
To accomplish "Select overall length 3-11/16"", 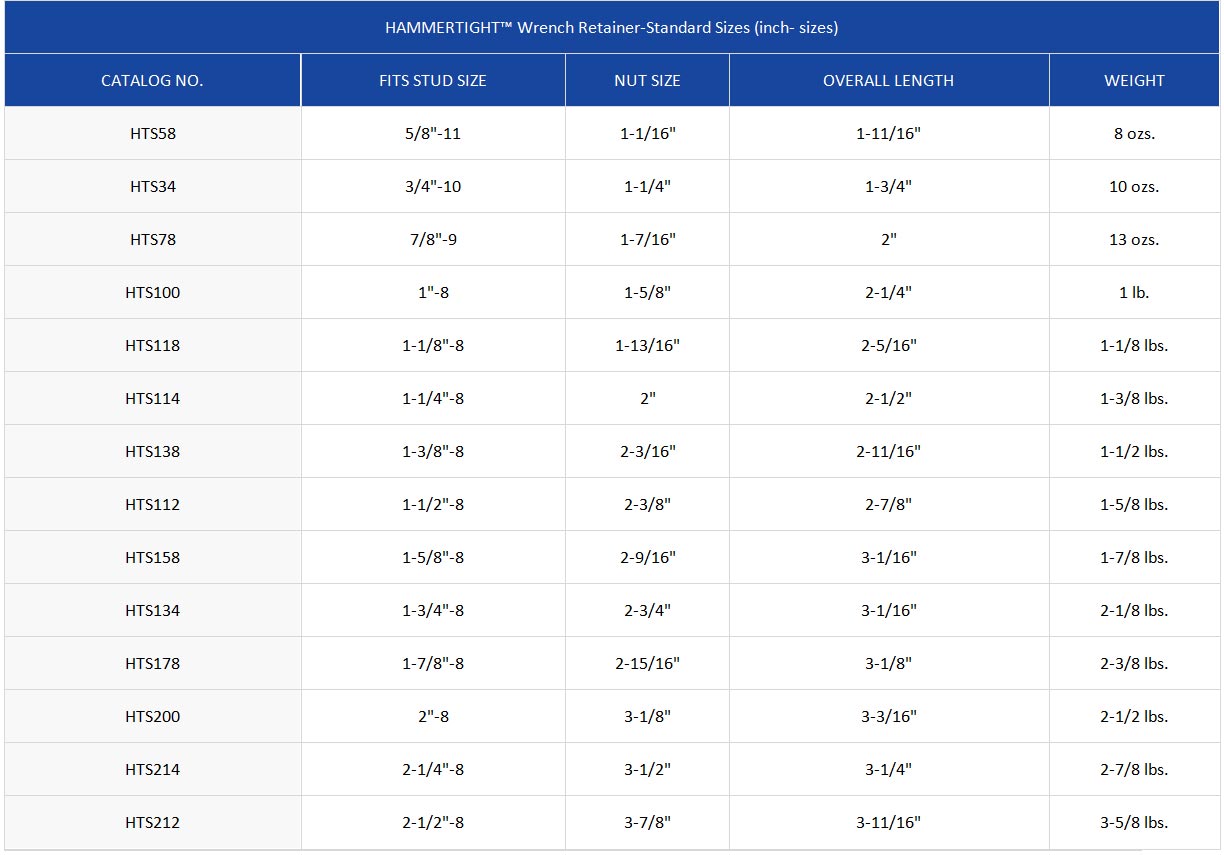I will (889, 823).
